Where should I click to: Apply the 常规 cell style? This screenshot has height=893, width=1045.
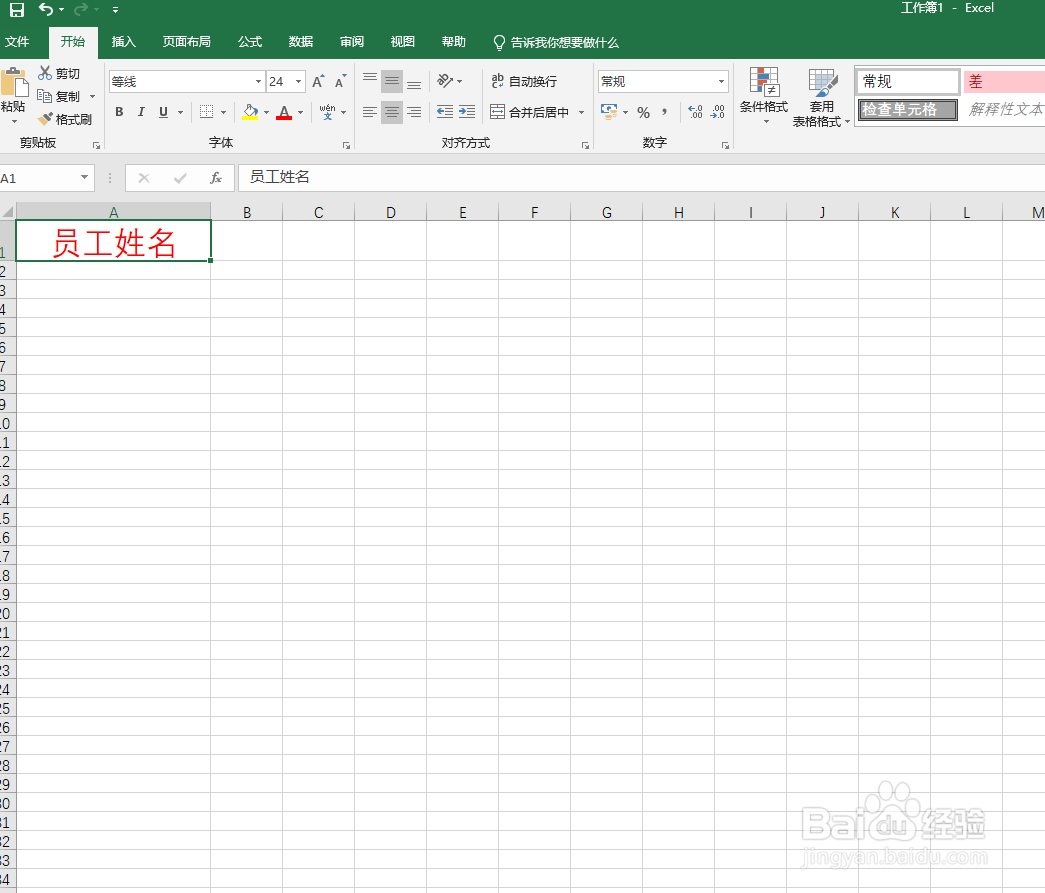point(908,82)
